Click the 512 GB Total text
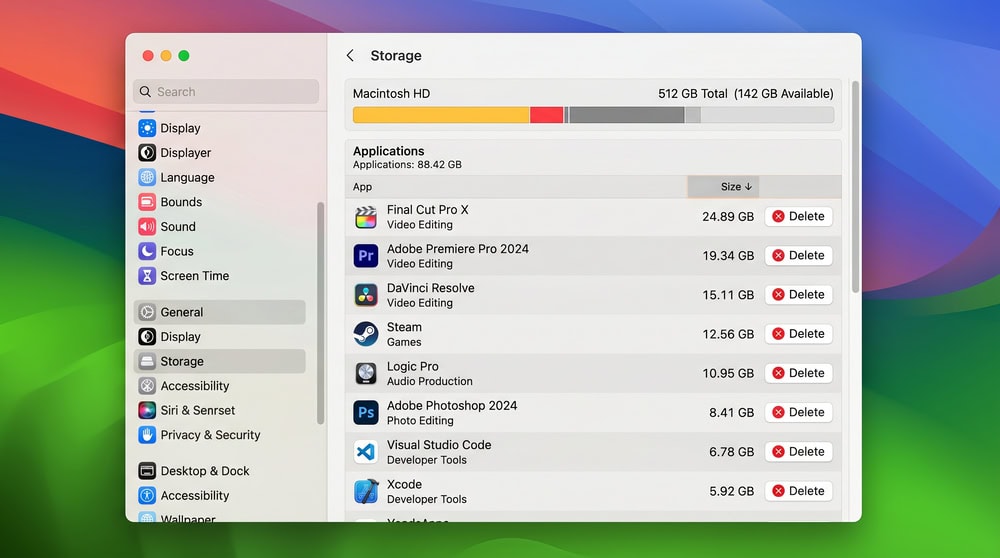 point(693,94)
